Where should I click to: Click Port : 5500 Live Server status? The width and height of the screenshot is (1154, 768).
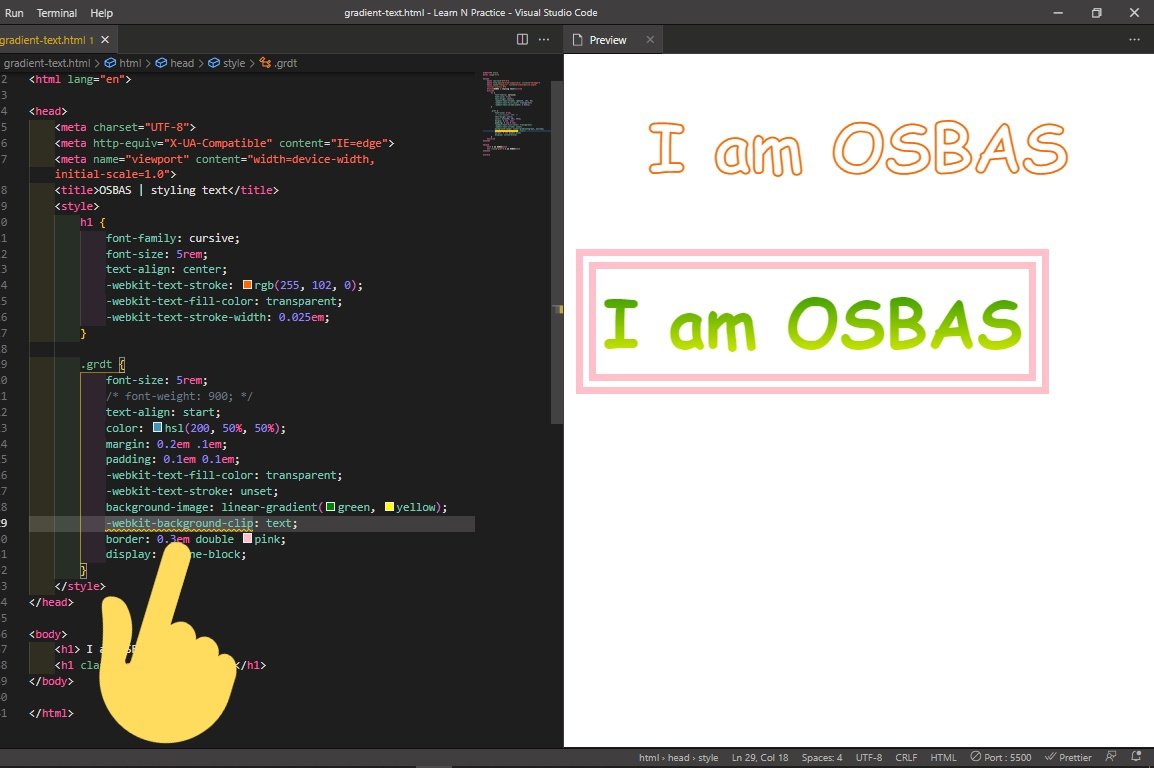click(1000, 758)
